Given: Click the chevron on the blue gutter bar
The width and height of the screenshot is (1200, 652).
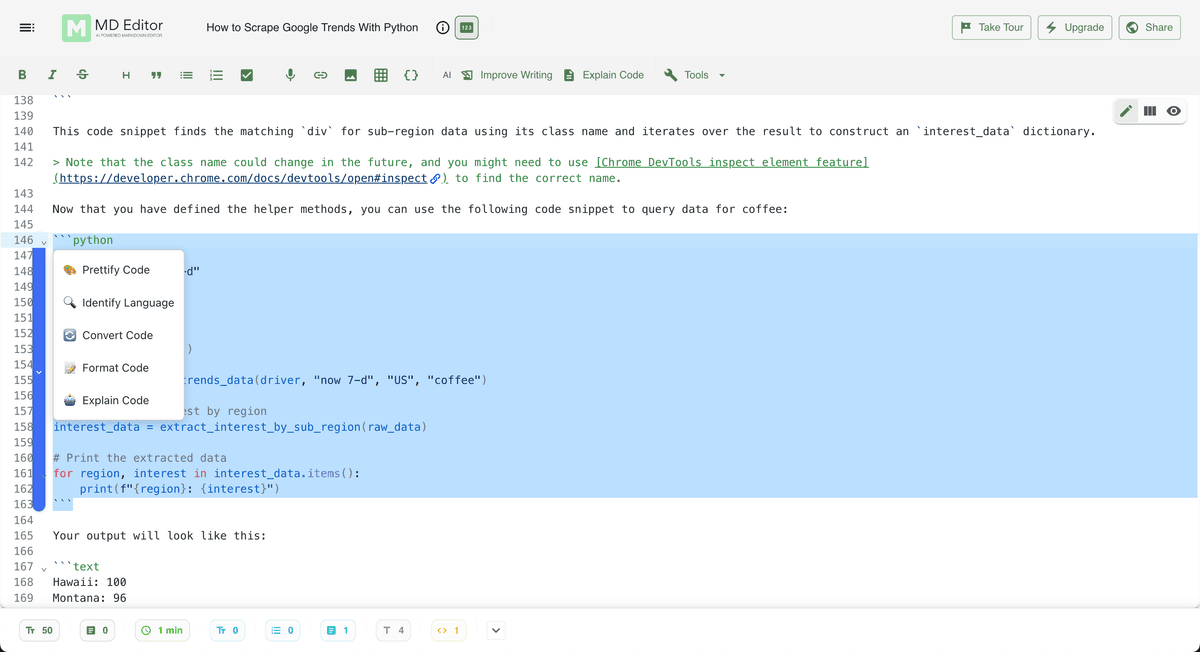Looking at the screenshot, I should pos(39,372).
